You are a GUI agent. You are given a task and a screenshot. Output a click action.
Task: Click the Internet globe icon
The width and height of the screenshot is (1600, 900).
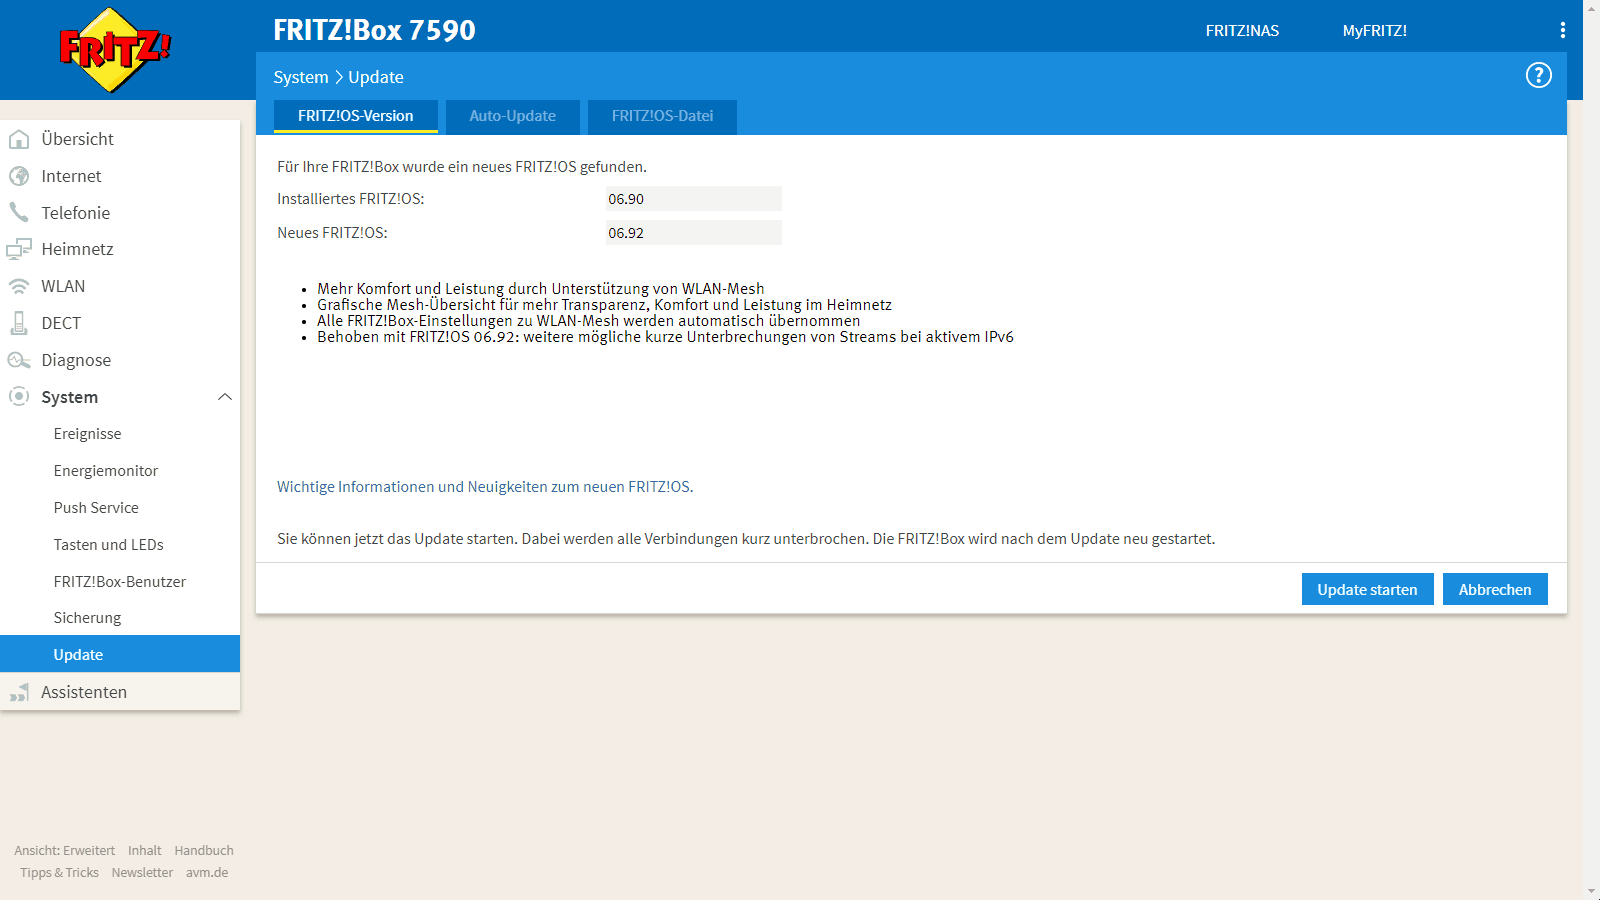(19, 176)
